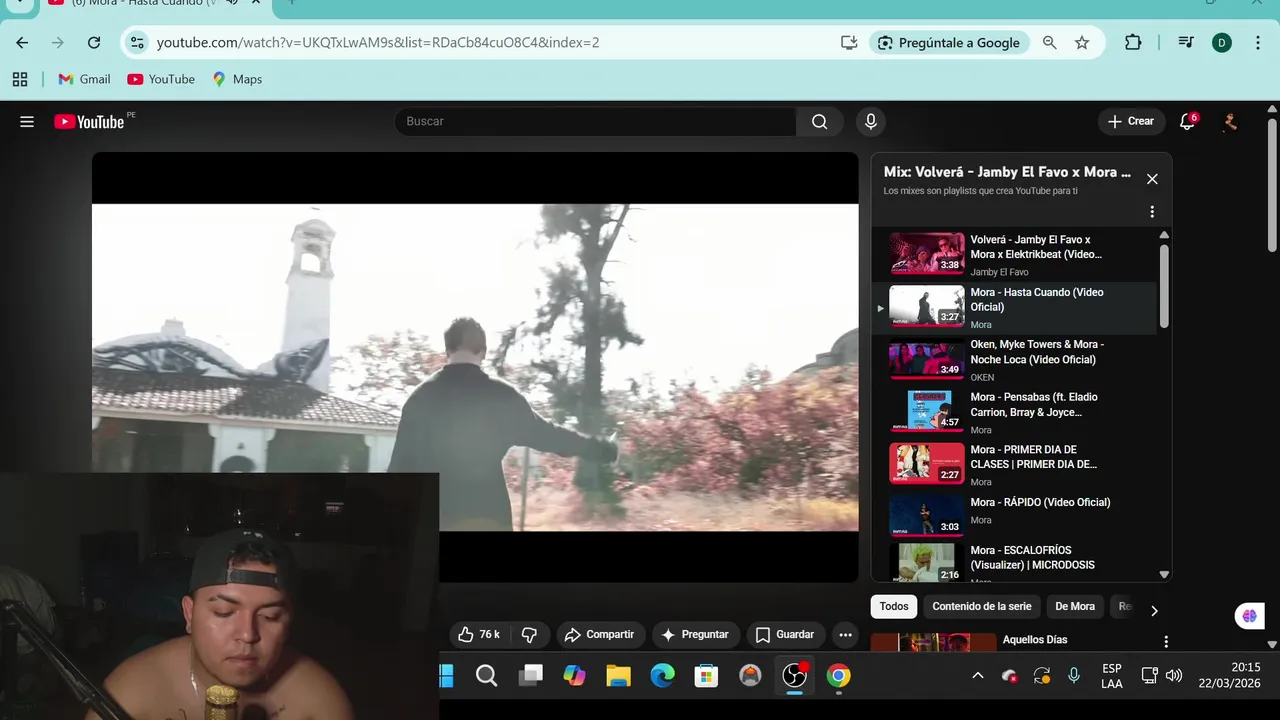The width and height of the screenshot is (1280, 720).
Task: Select the De Mora filter chip
Action: tap(1075, 606)
